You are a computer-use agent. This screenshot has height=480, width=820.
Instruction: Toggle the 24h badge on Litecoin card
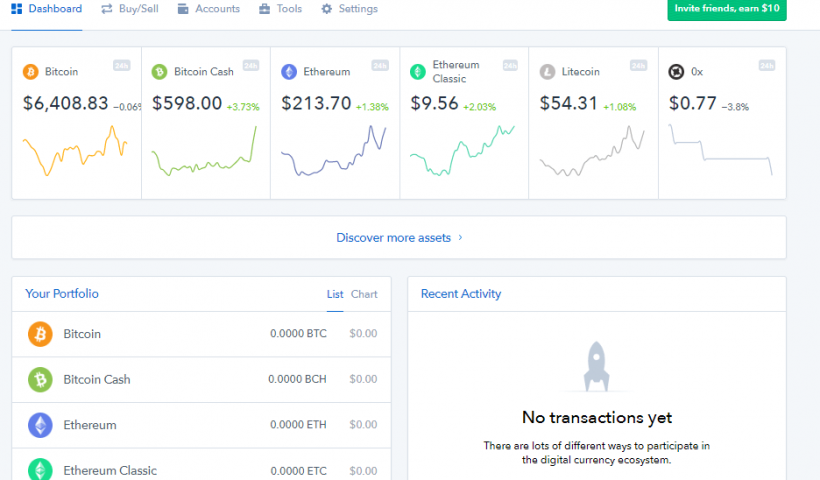[639, 66]
